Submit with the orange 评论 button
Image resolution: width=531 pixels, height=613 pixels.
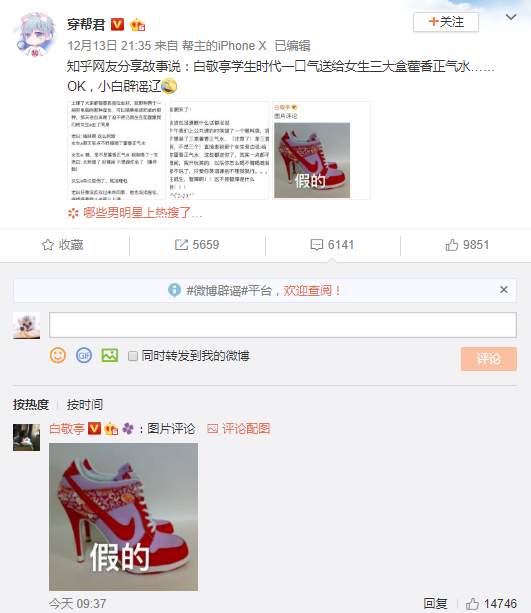[489, 358]
